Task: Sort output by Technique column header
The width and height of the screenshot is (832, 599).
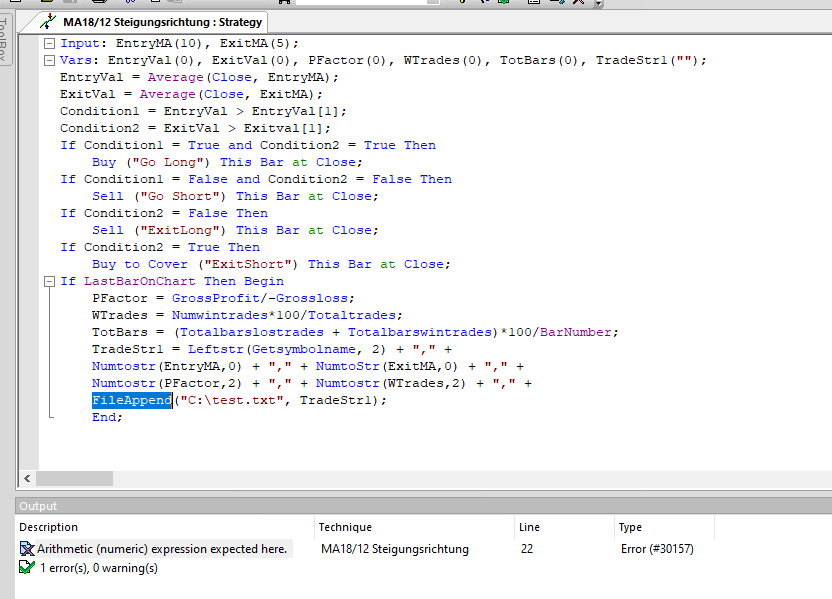Action: coord(414,527)
